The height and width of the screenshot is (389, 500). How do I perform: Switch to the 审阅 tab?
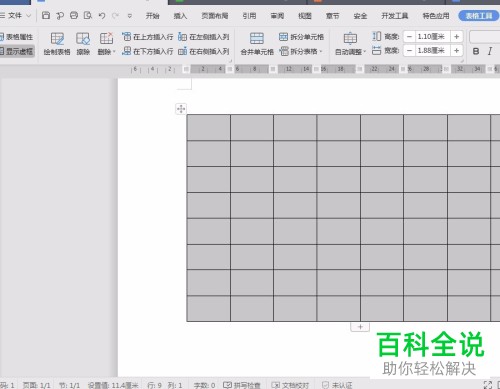(x=277, y=16)
